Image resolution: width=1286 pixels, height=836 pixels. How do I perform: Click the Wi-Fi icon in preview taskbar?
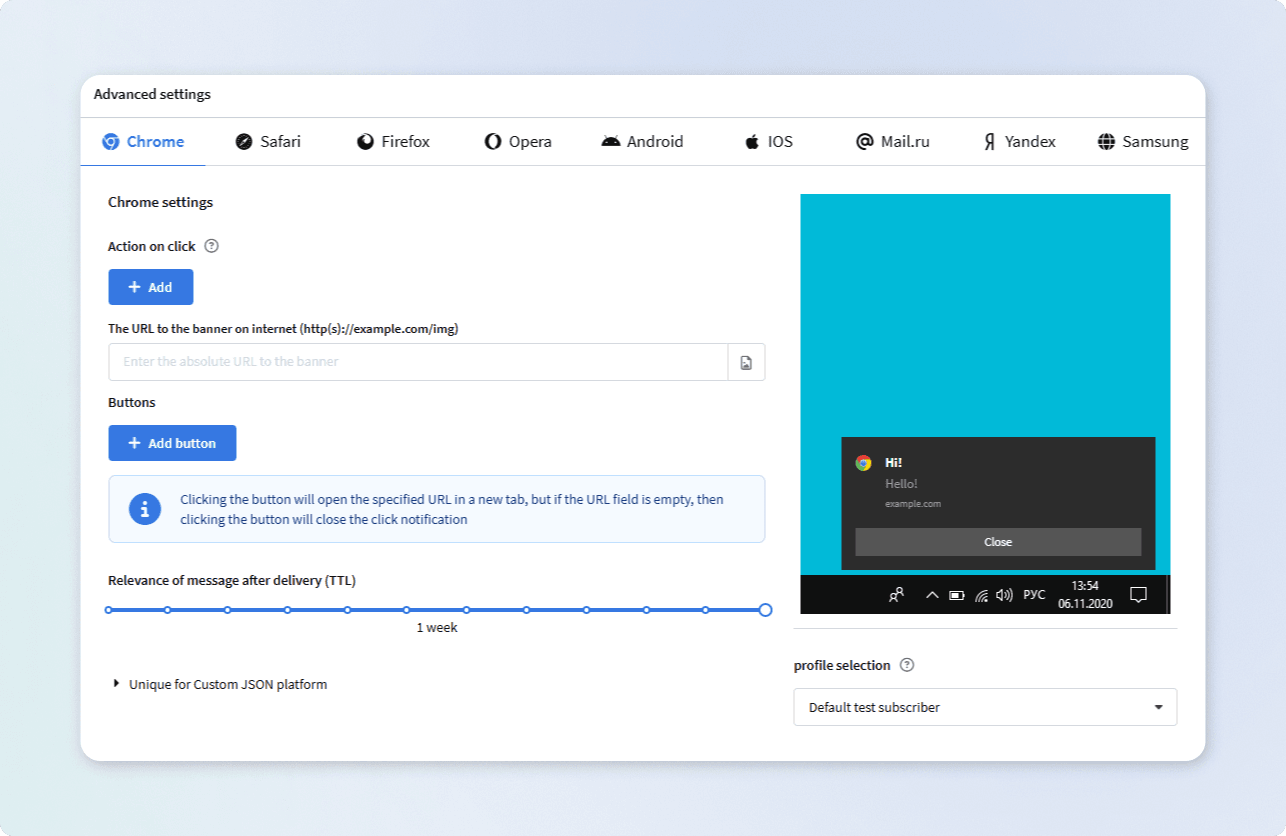982,595
